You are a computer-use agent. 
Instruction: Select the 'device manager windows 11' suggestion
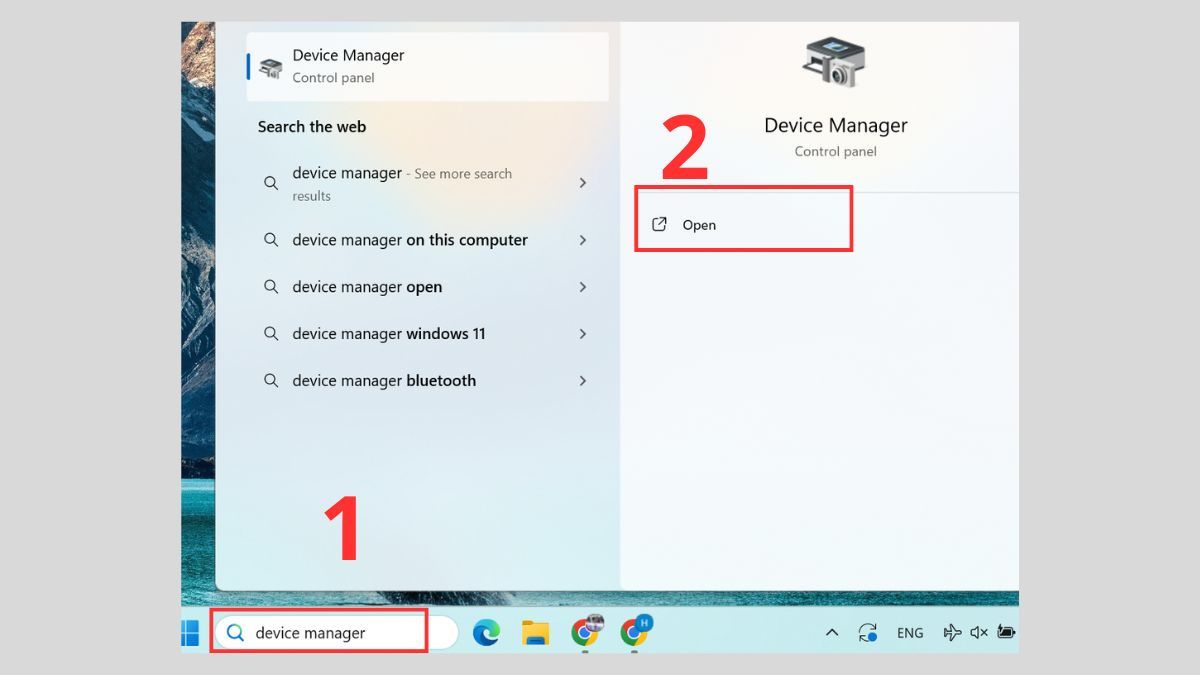[390, 333]
